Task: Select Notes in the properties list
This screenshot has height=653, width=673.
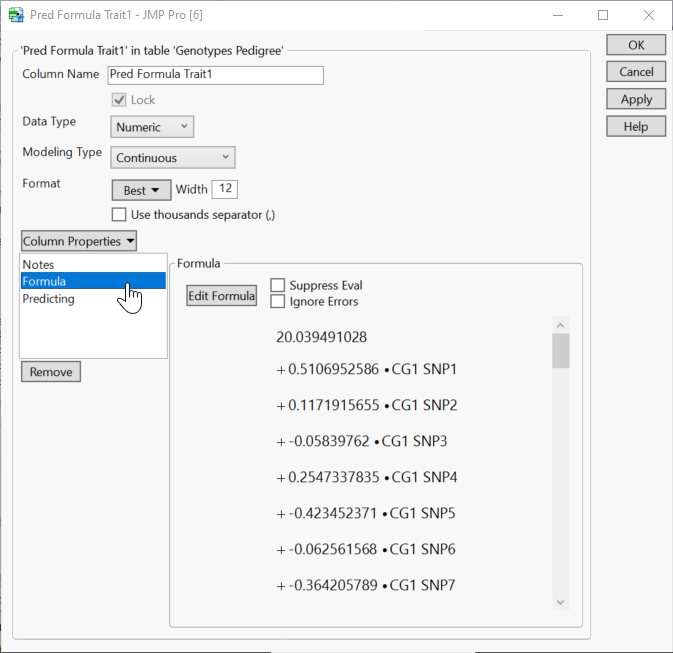Action: click(x=39, y=265)
